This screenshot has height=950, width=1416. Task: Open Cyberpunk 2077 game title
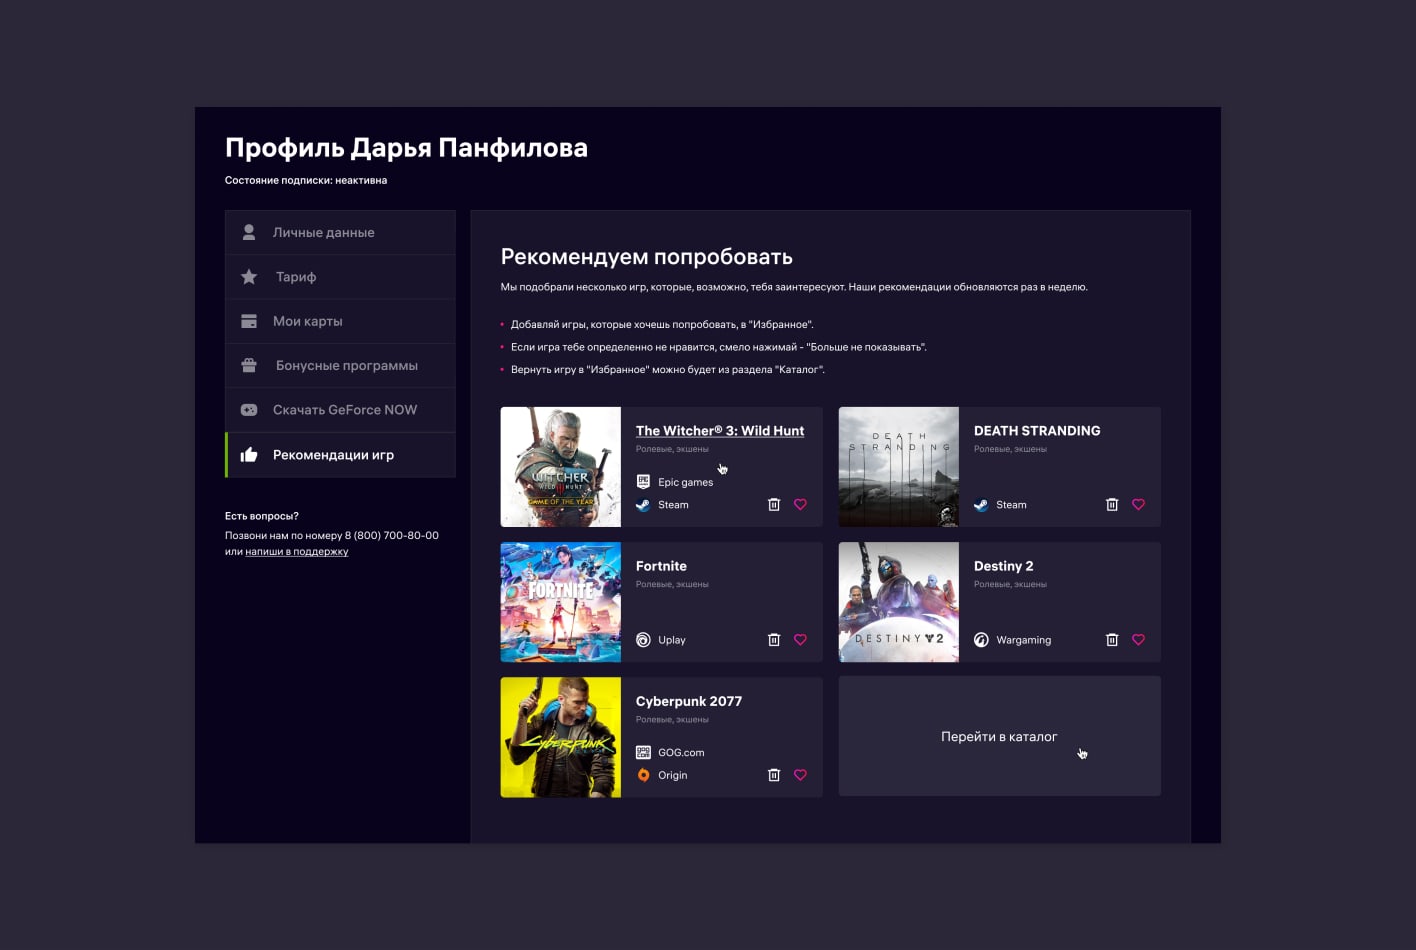(689, 701)
